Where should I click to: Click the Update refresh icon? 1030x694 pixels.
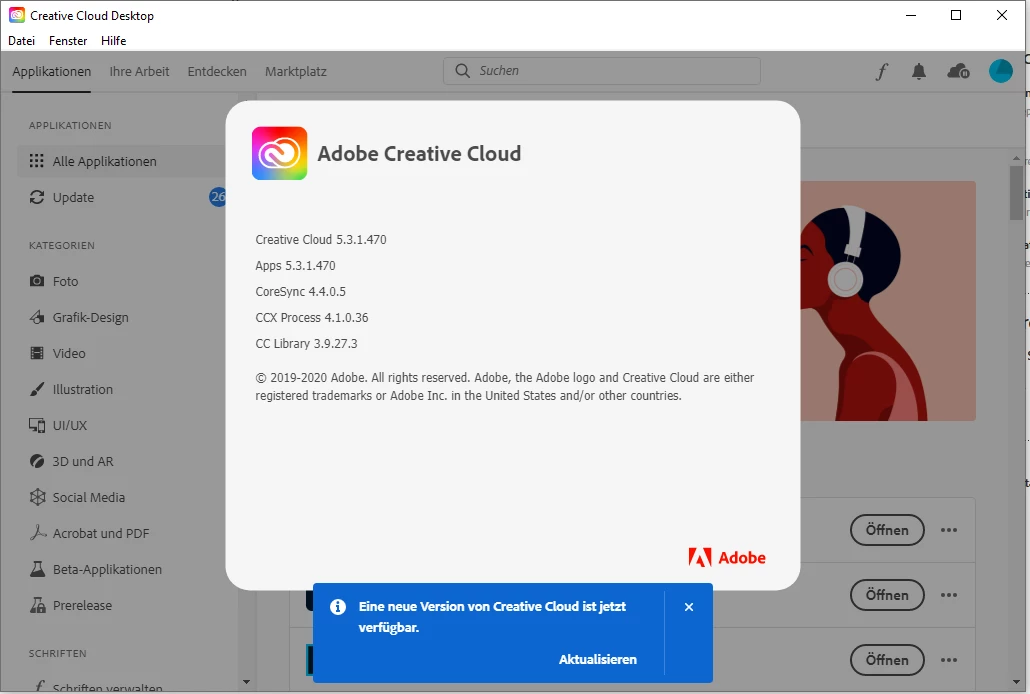37,197
